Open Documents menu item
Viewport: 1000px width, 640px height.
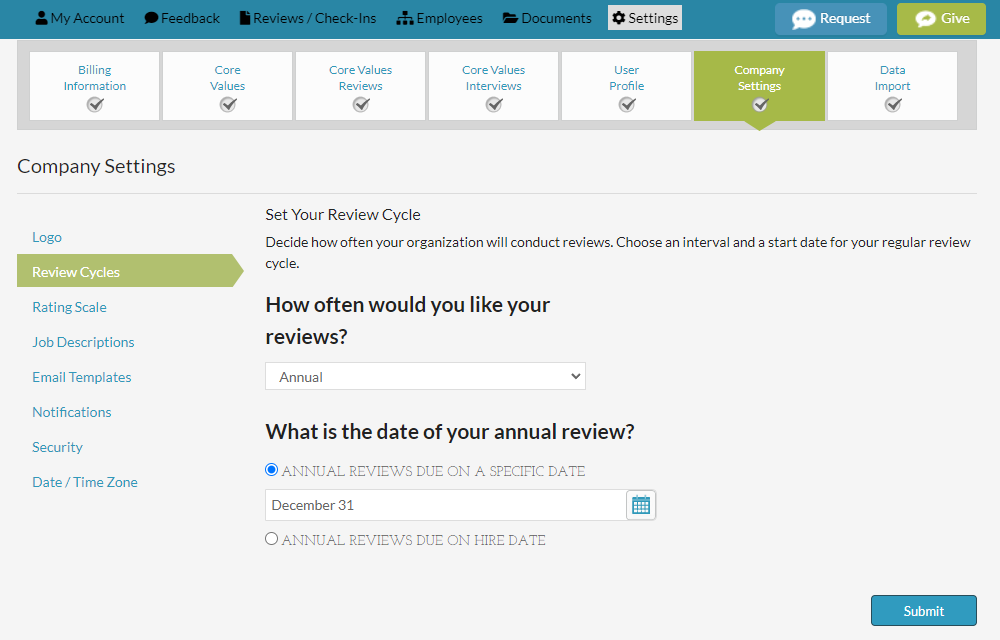click(547, 18)
